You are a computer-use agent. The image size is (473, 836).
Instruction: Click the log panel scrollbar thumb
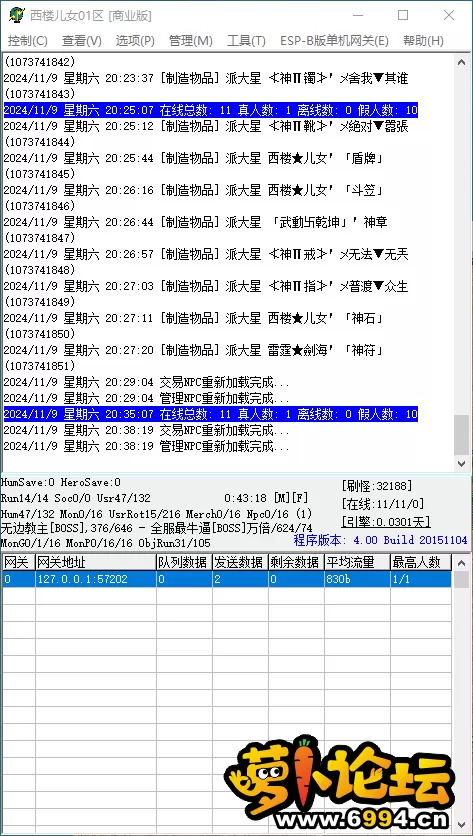tap(462, 434)
